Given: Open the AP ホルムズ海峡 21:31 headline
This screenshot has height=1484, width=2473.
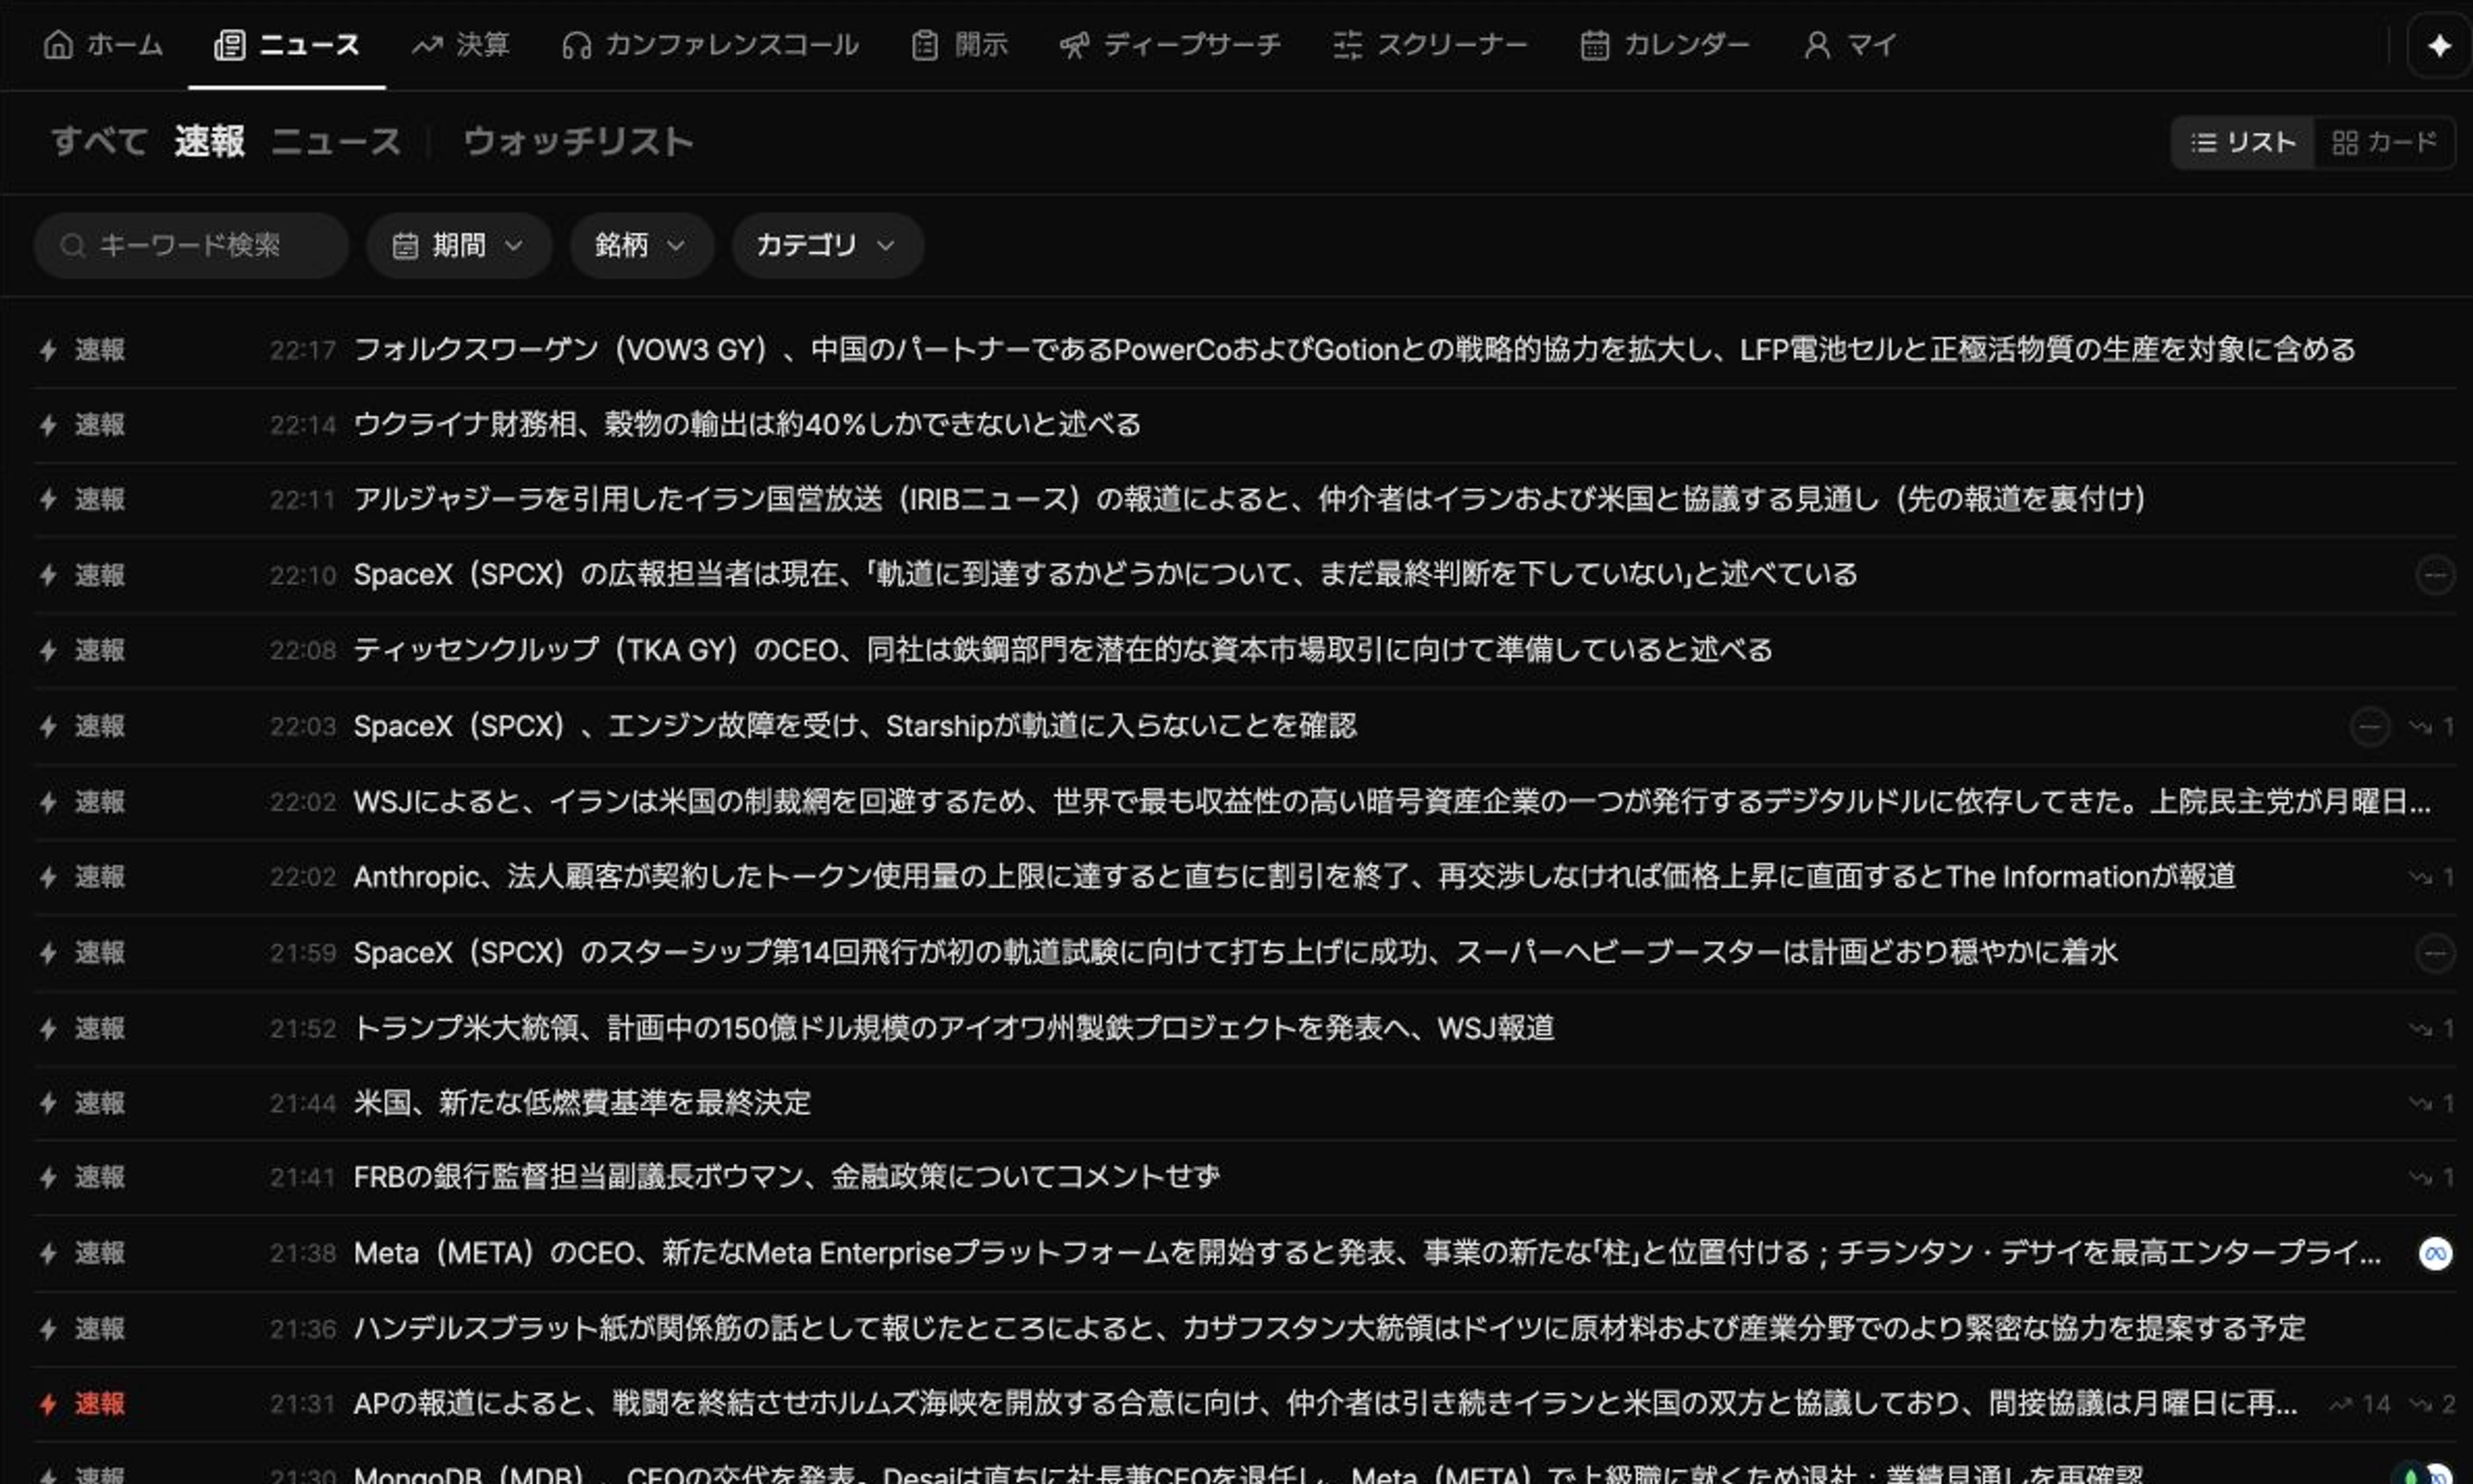Looking at the screenshot, I should (1325, 1404).
